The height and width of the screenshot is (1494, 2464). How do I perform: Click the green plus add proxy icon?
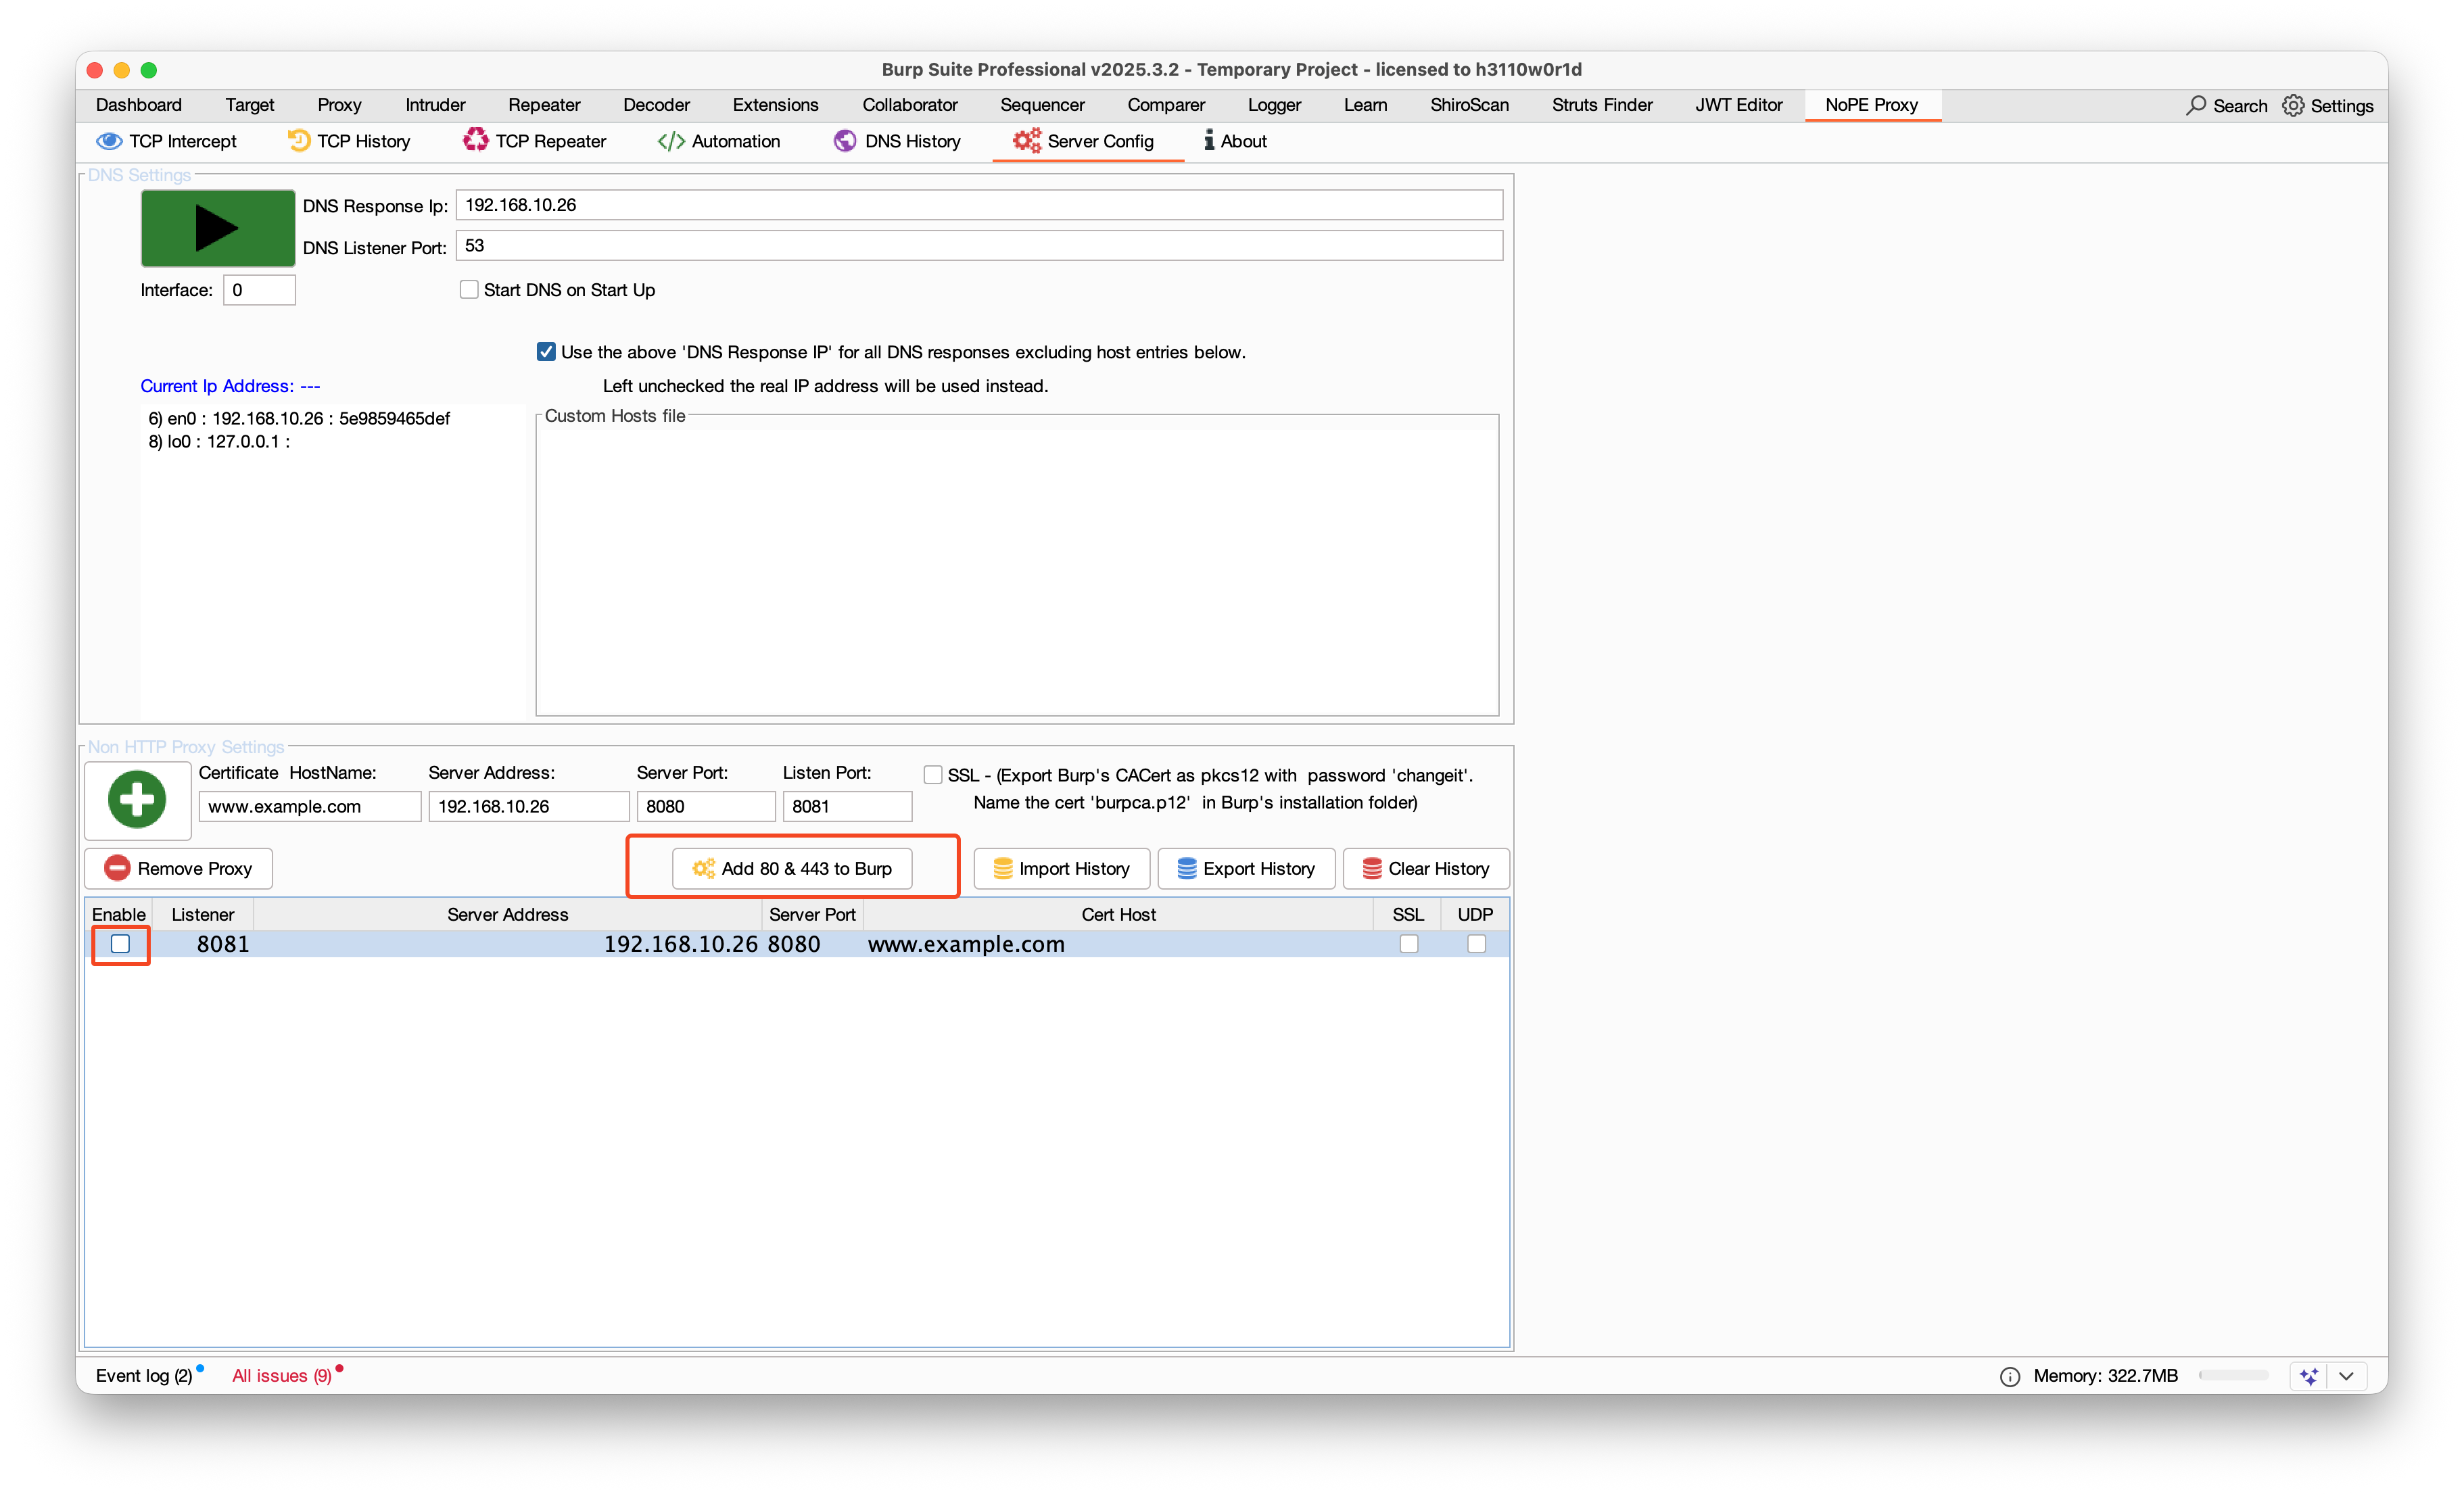tap(137, 799)
